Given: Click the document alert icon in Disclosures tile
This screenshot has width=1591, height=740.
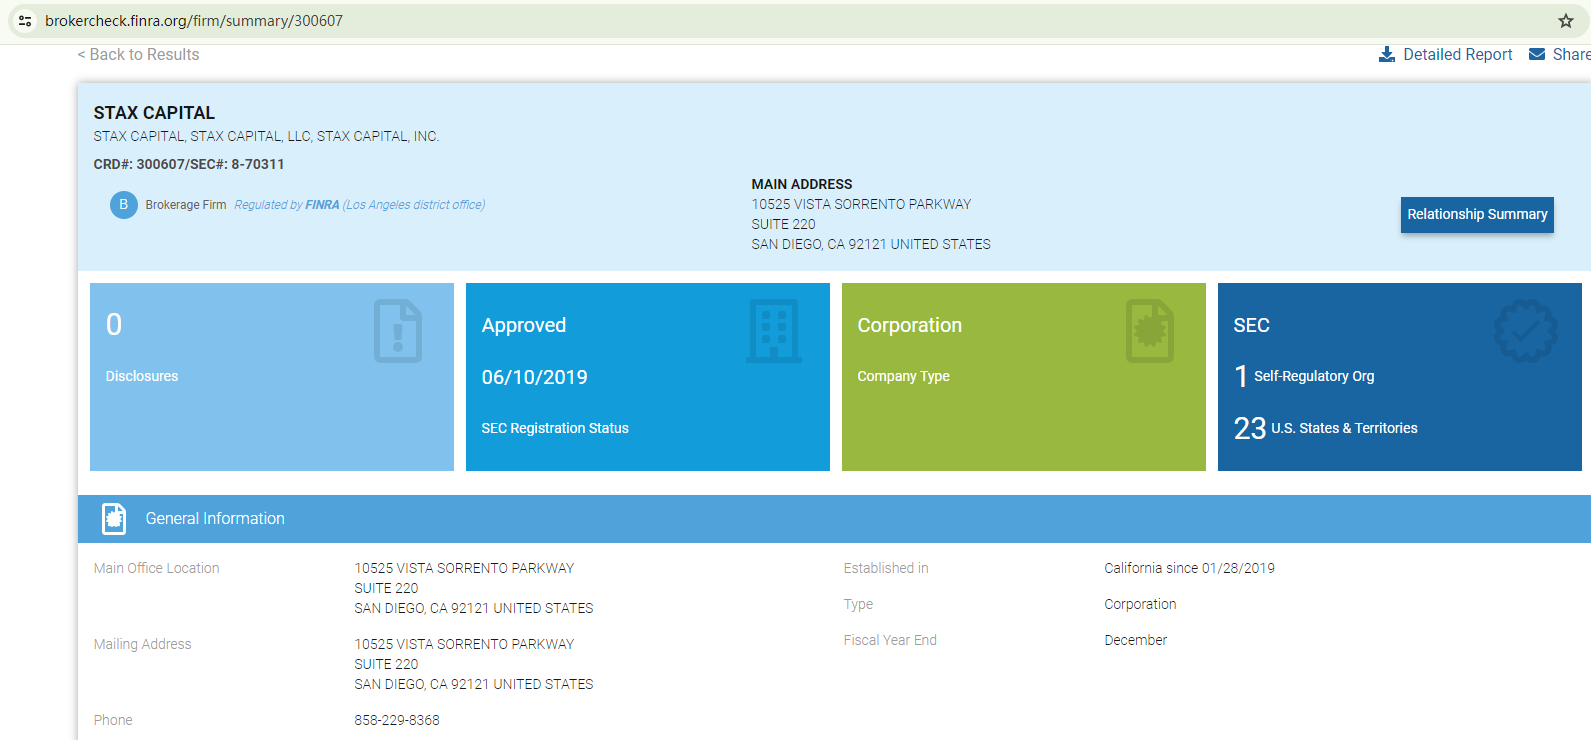Looking at the screenshot, I should [x=397, y=331].
